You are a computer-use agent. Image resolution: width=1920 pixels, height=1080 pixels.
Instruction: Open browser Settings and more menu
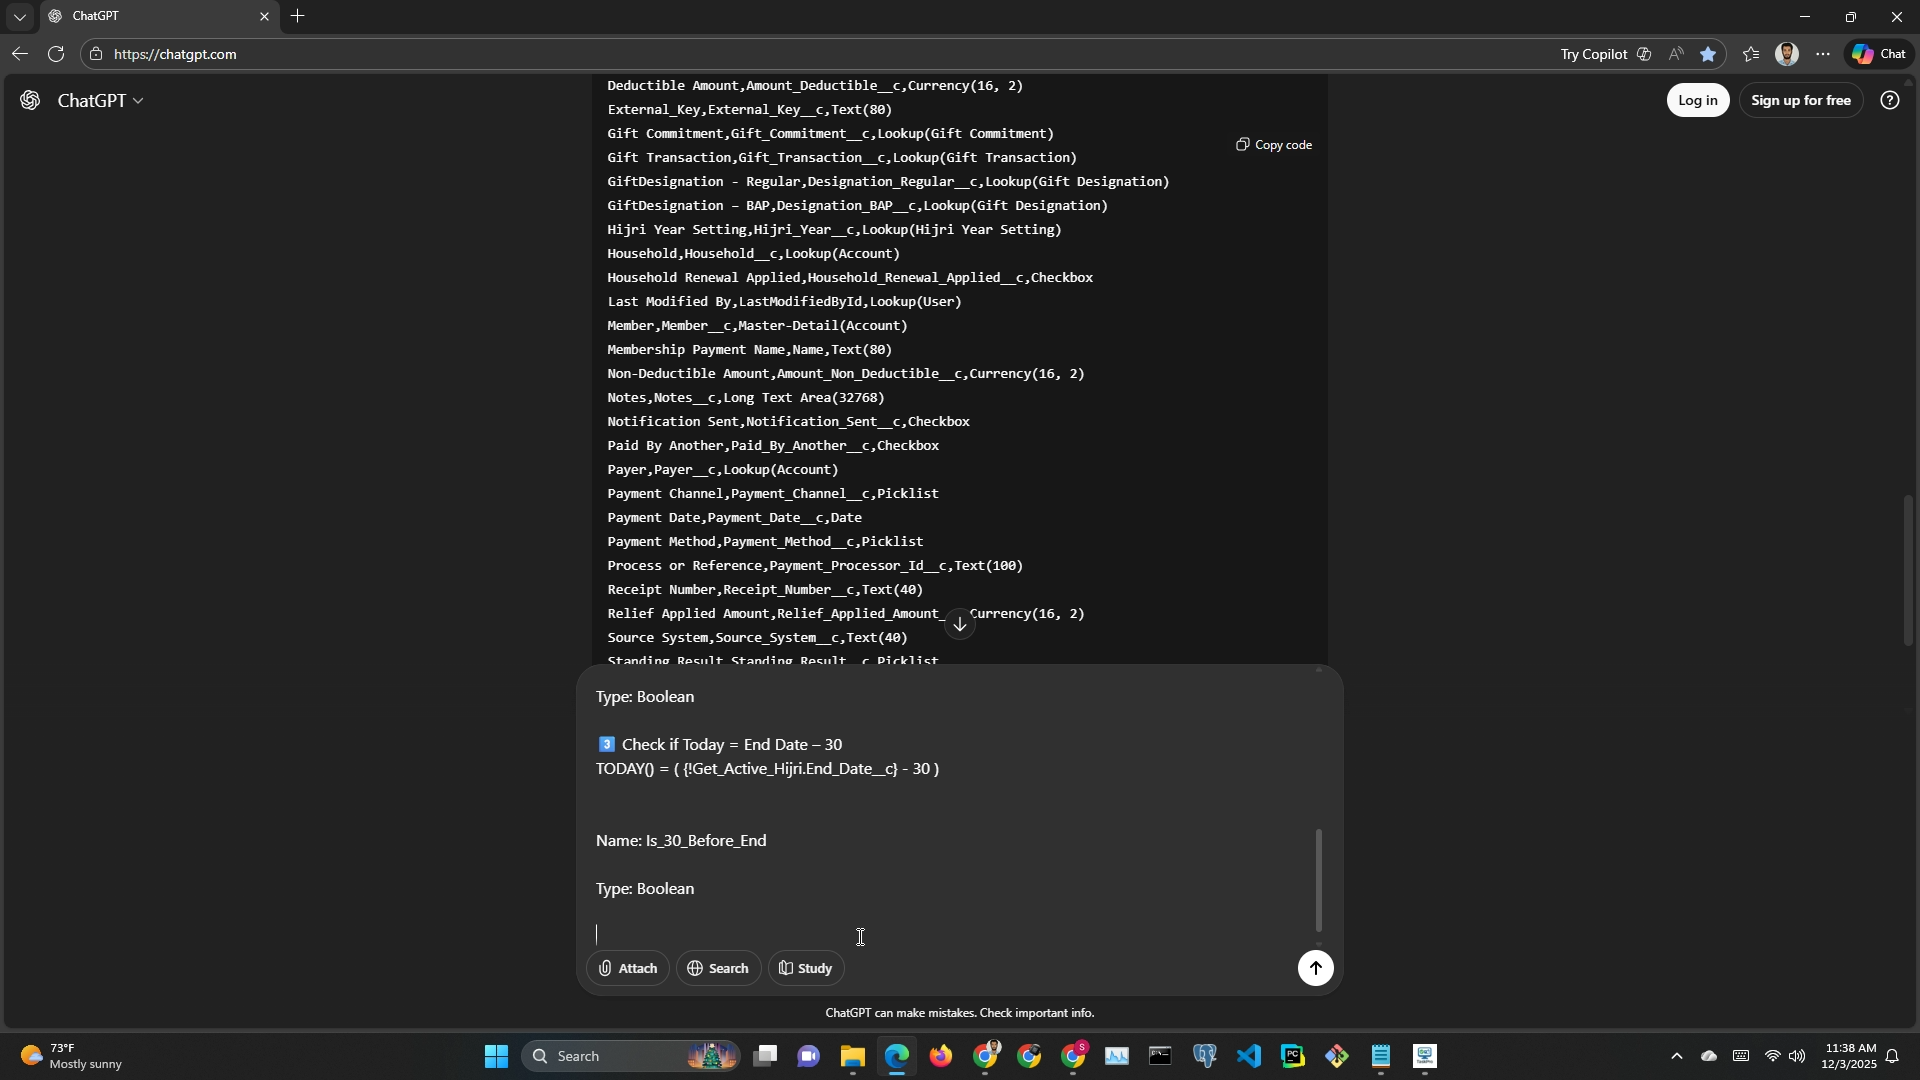(x=1823, y=54)
